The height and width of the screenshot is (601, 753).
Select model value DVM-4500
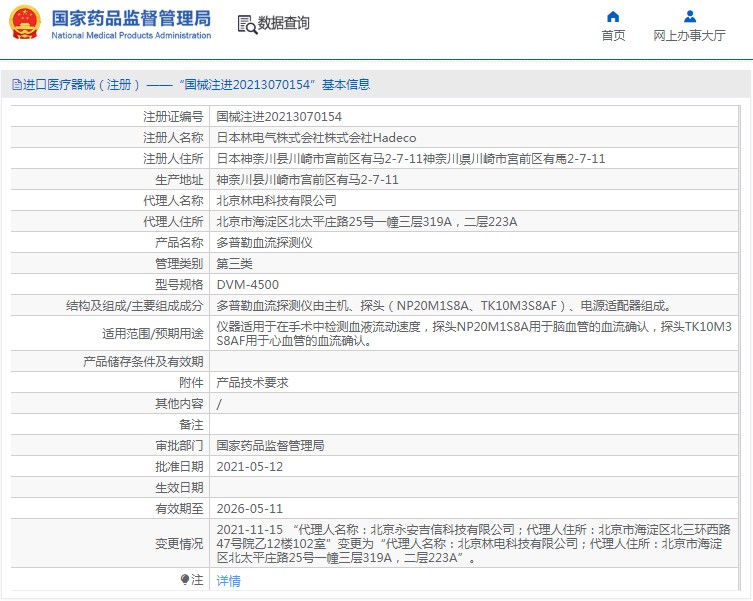pos(247,285)
